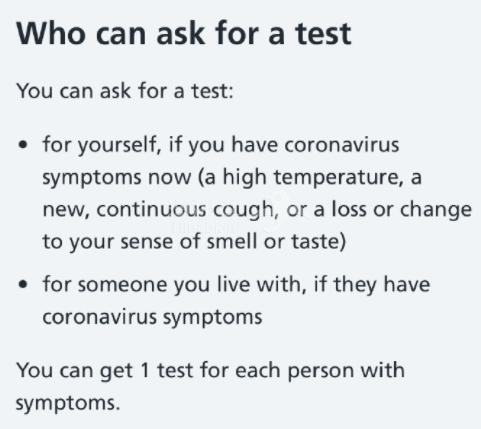The image size is (481, 429).
Task: Click the 'Who can ask for a test' heading
Action: pos(184,34)
